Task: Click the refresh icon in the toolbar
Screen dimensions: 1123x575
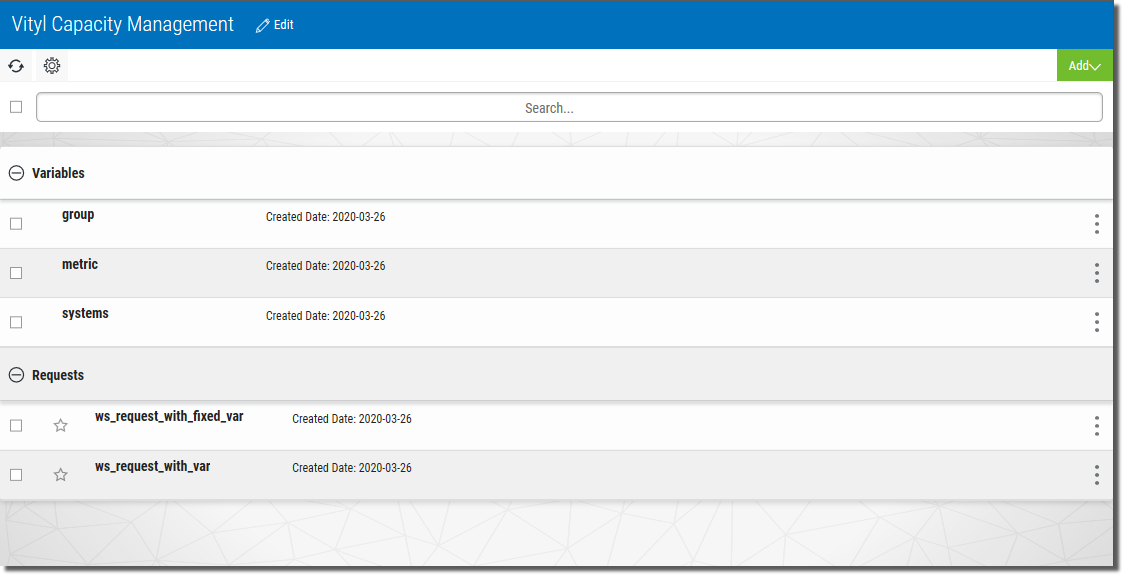Action: (16, 66)
